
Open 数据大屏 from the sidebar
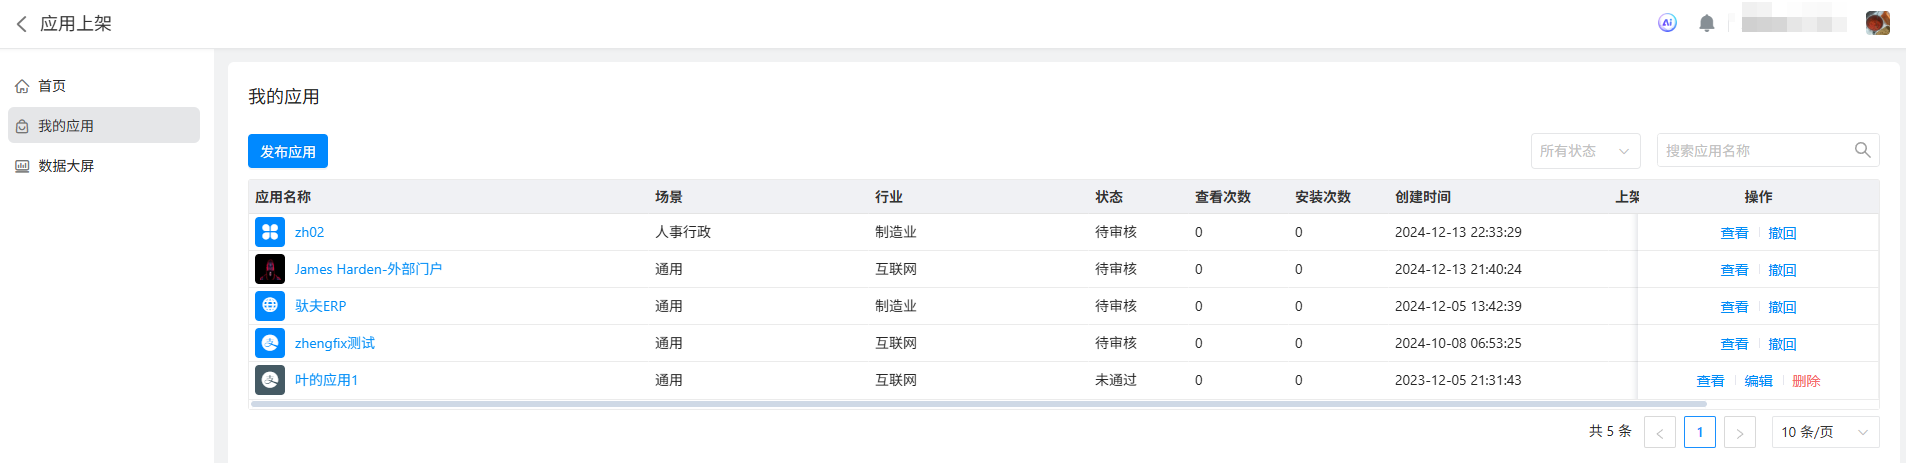[66, 166]
